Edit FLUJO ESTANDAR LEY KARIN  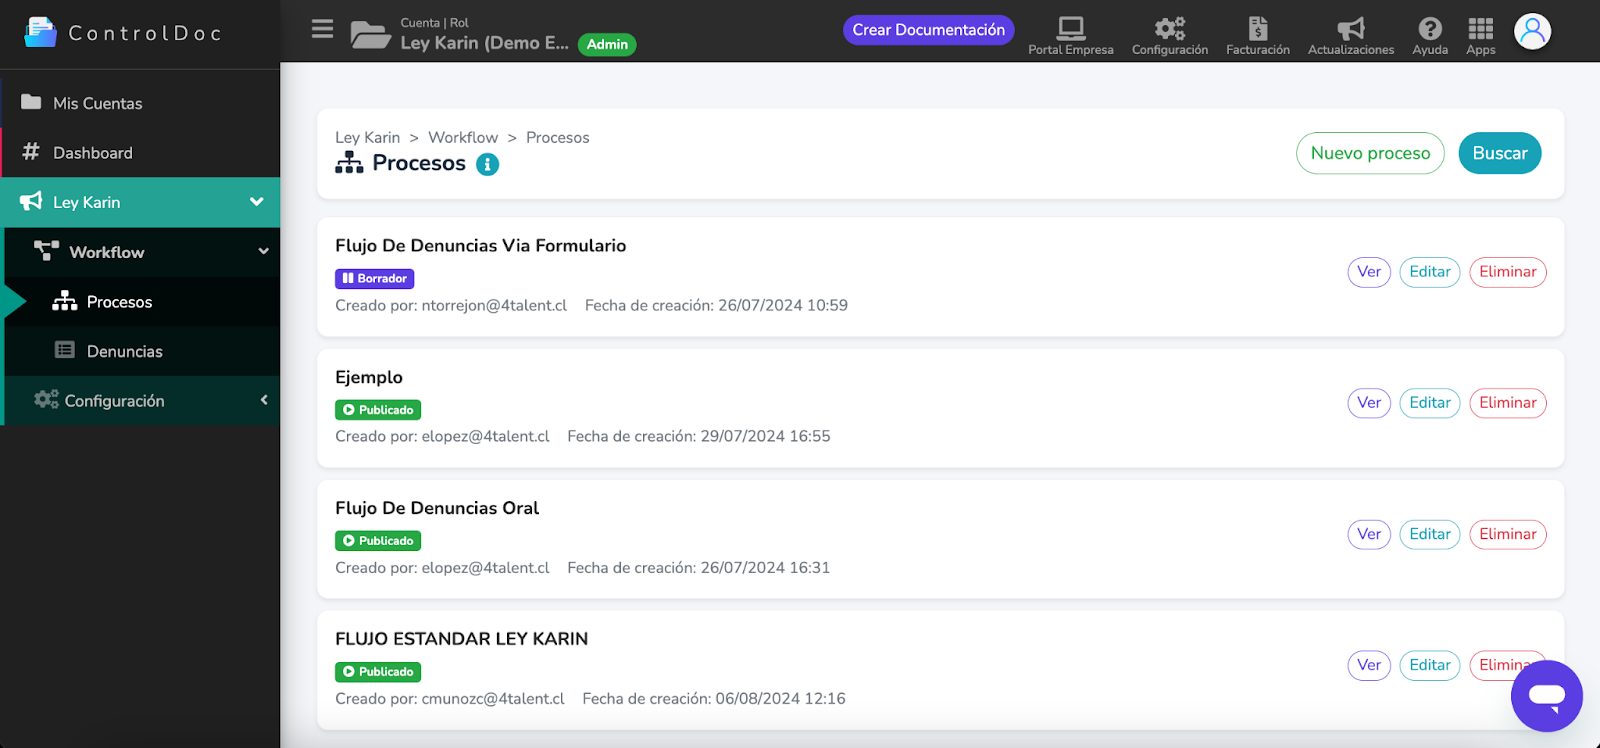tap(1430, 665)
